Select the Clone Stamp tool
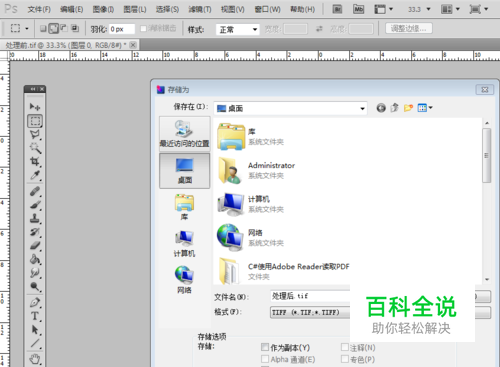 tap(35, 218)
